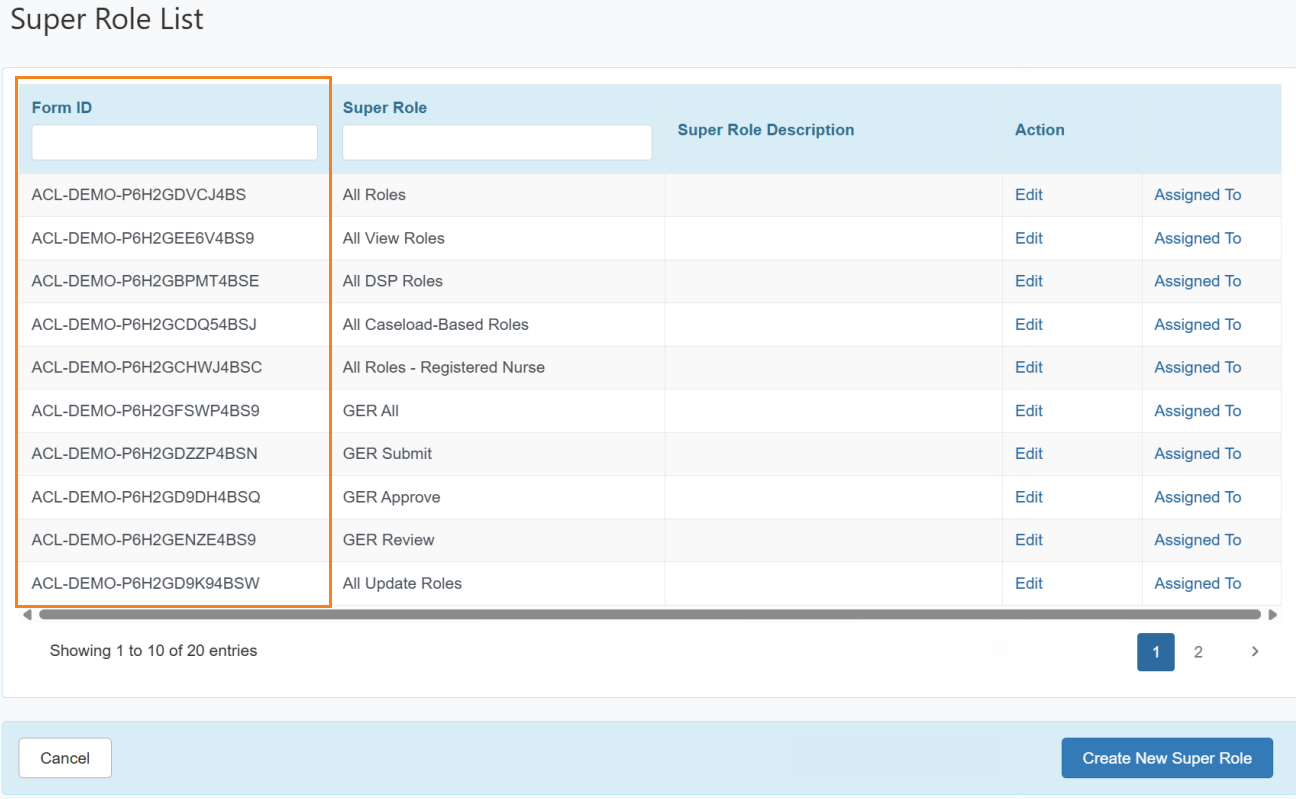Viewport: 1296px width, 799px height.
Task: Open Assigned To for GER All
Action: point(1198,410)
